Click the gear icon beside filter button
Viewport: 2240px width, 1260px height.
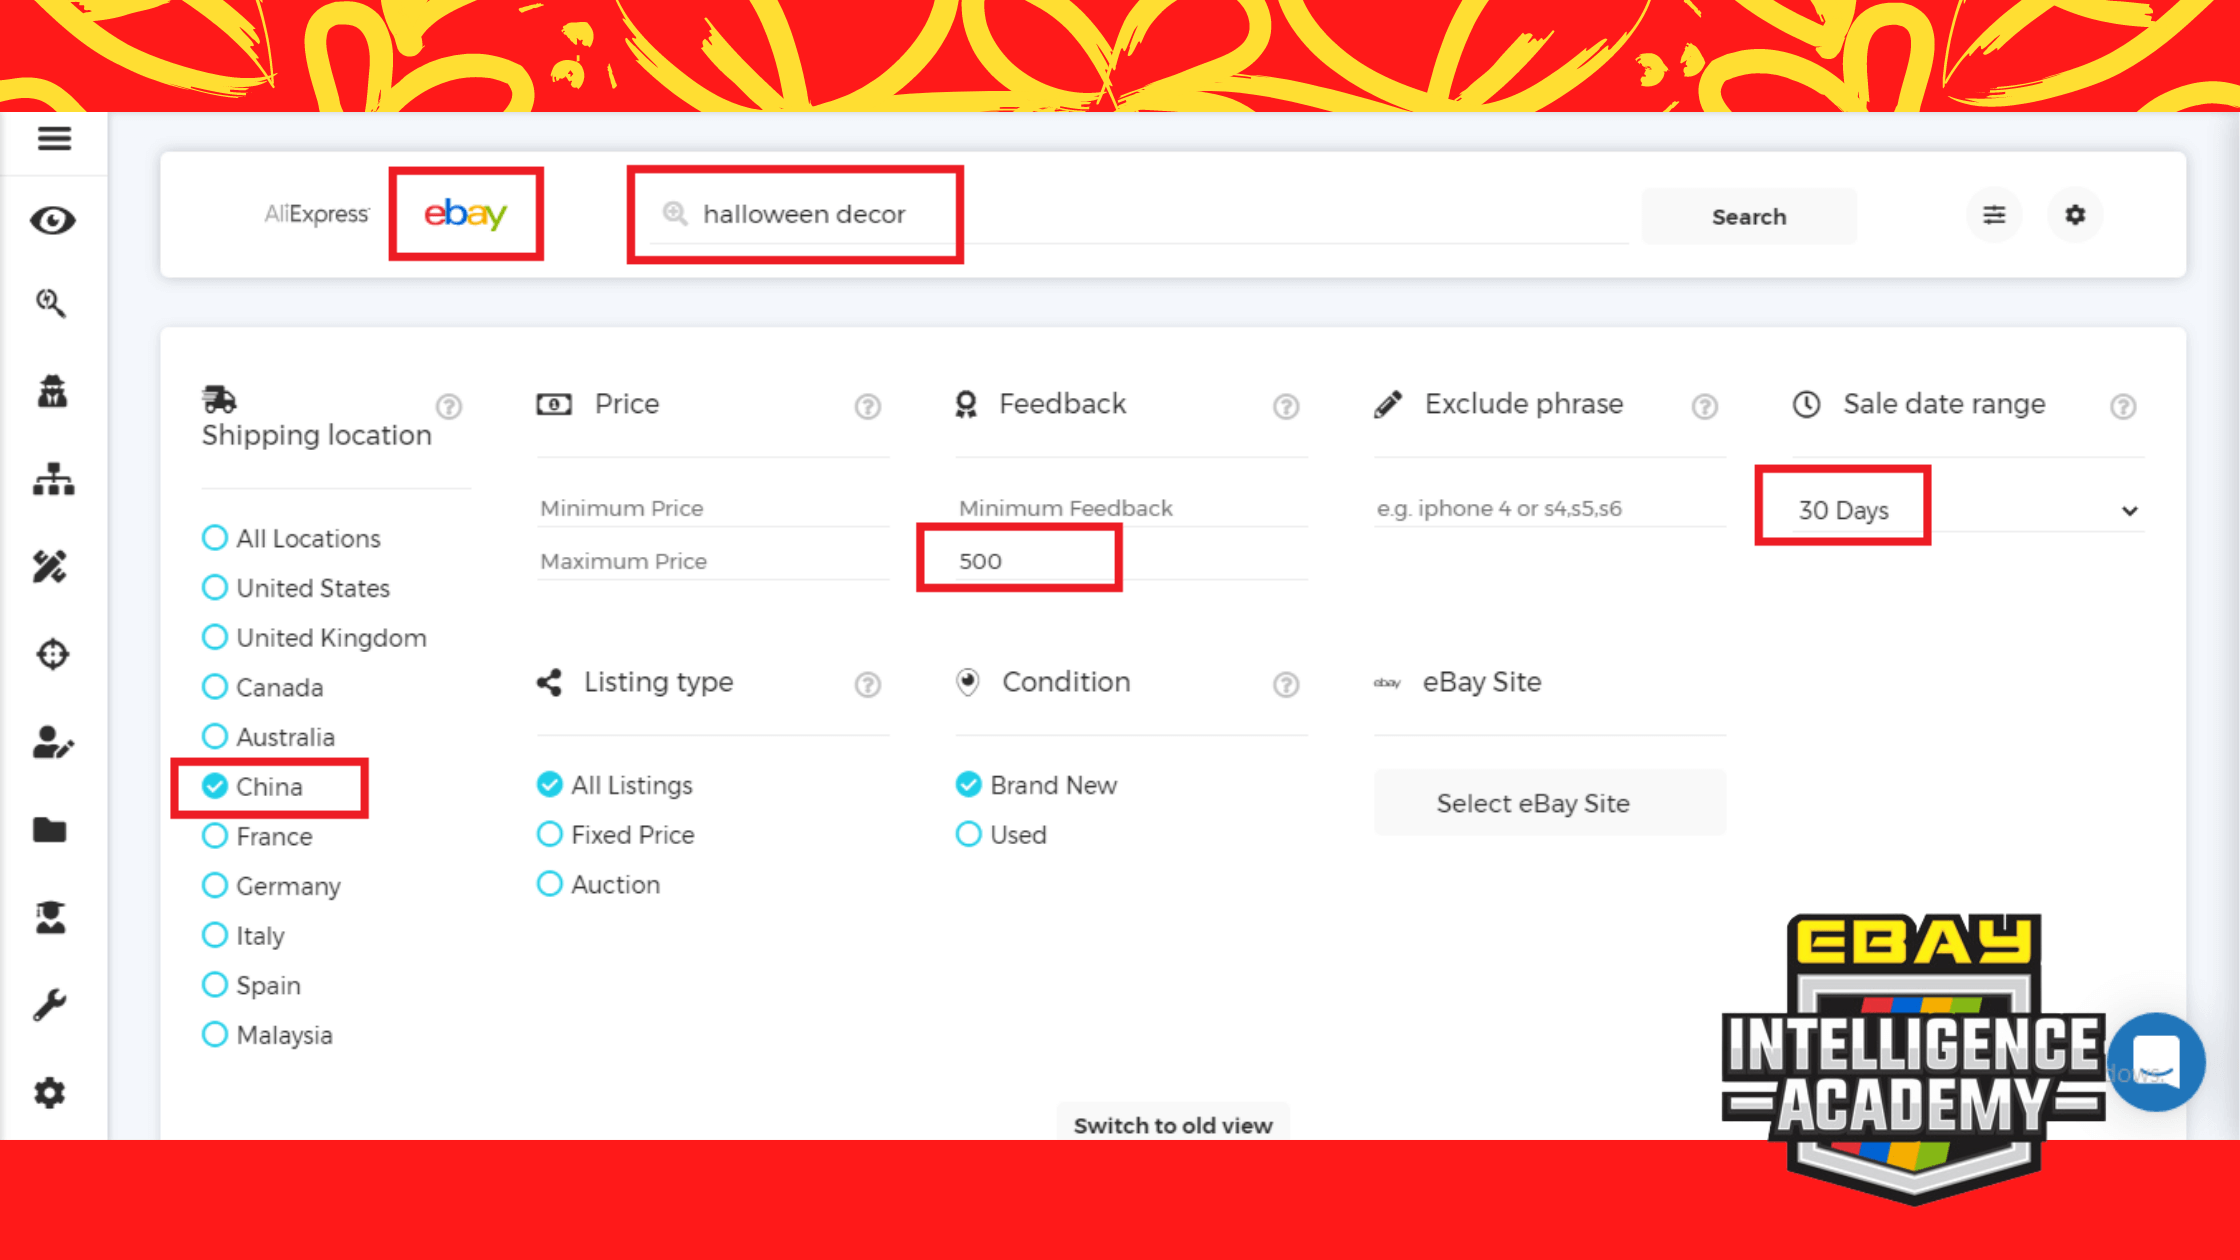click(2075, 215)
